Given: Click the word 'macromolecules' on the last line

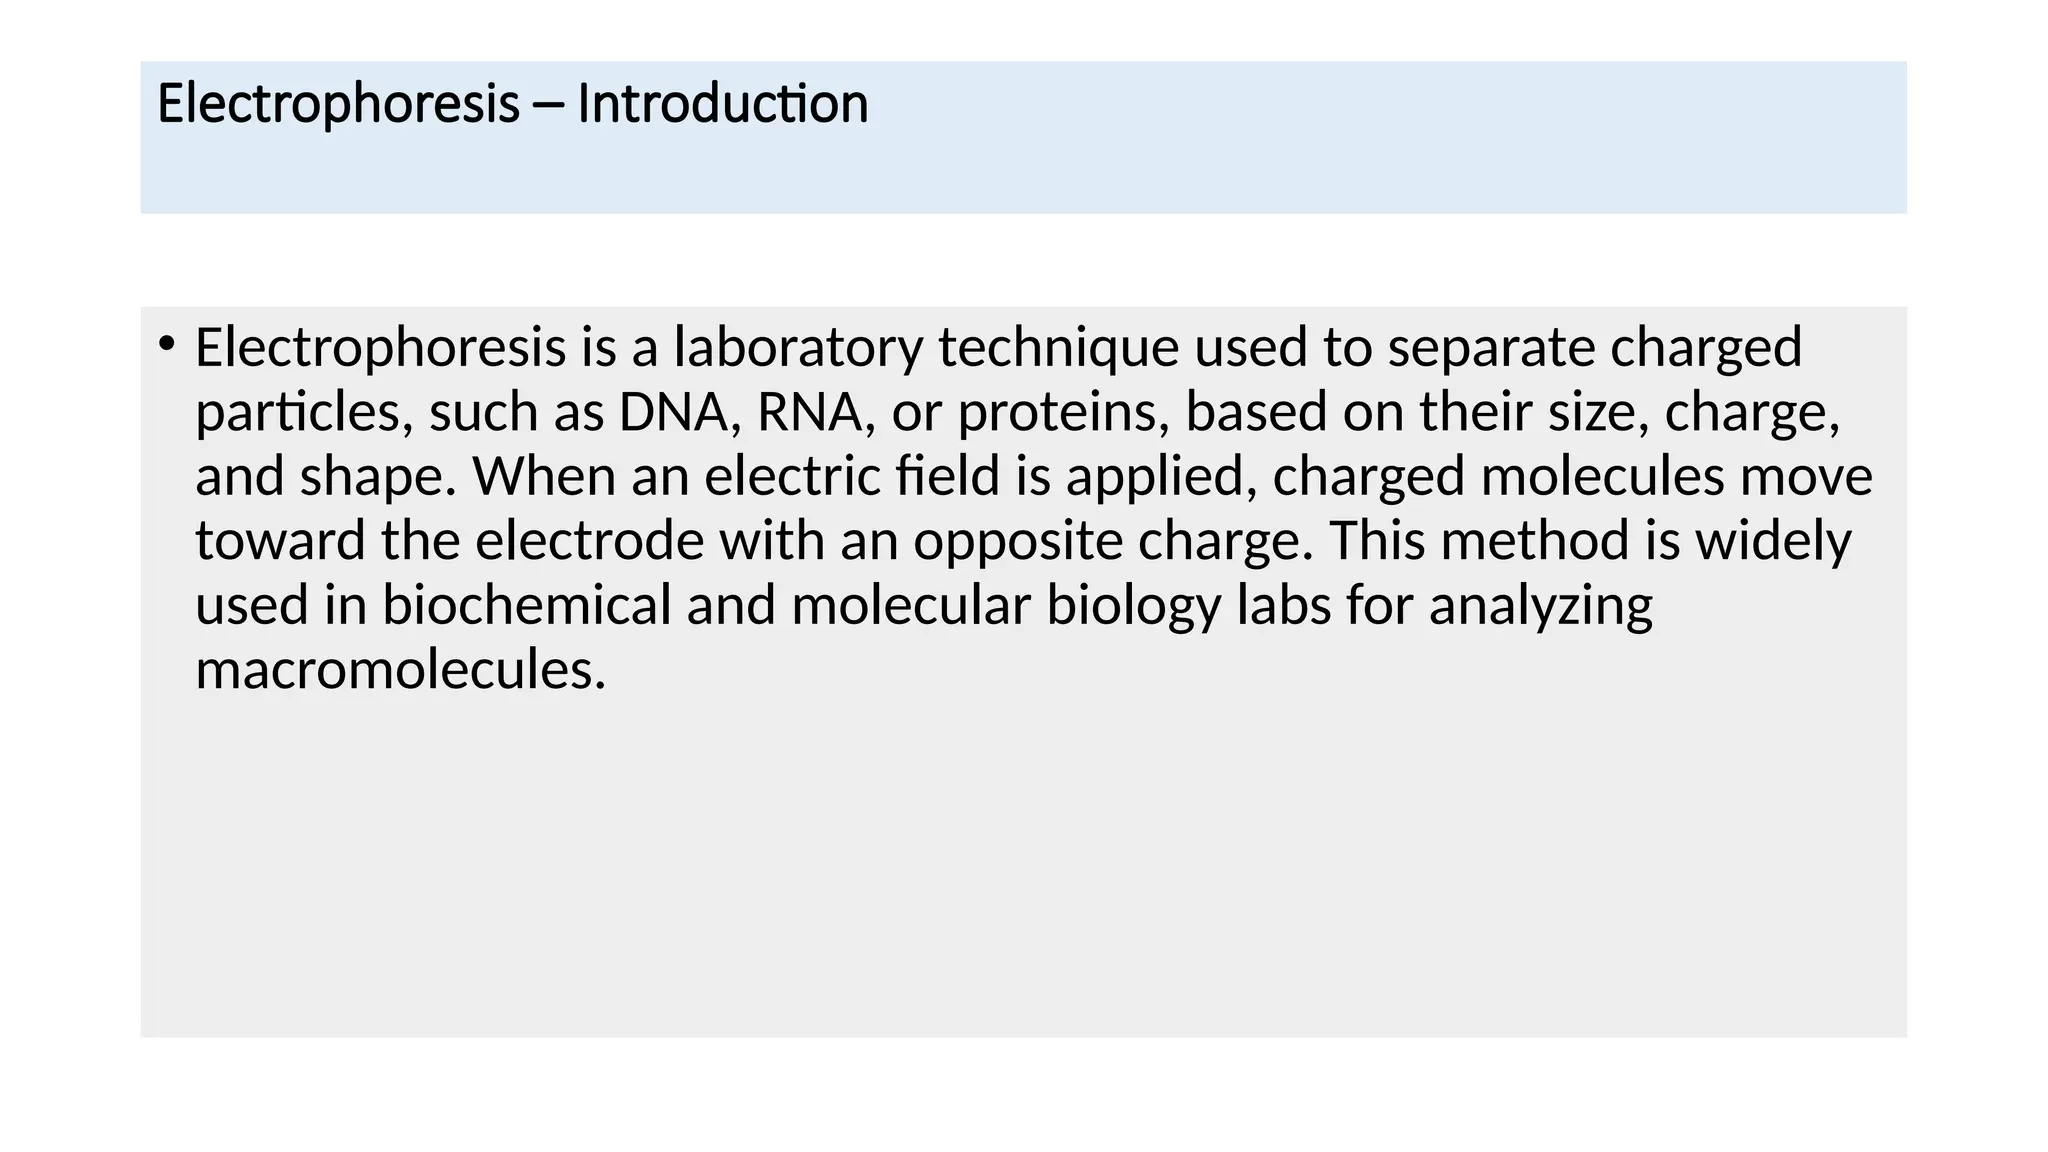Looking at the screenshot, I should point(400,669).
